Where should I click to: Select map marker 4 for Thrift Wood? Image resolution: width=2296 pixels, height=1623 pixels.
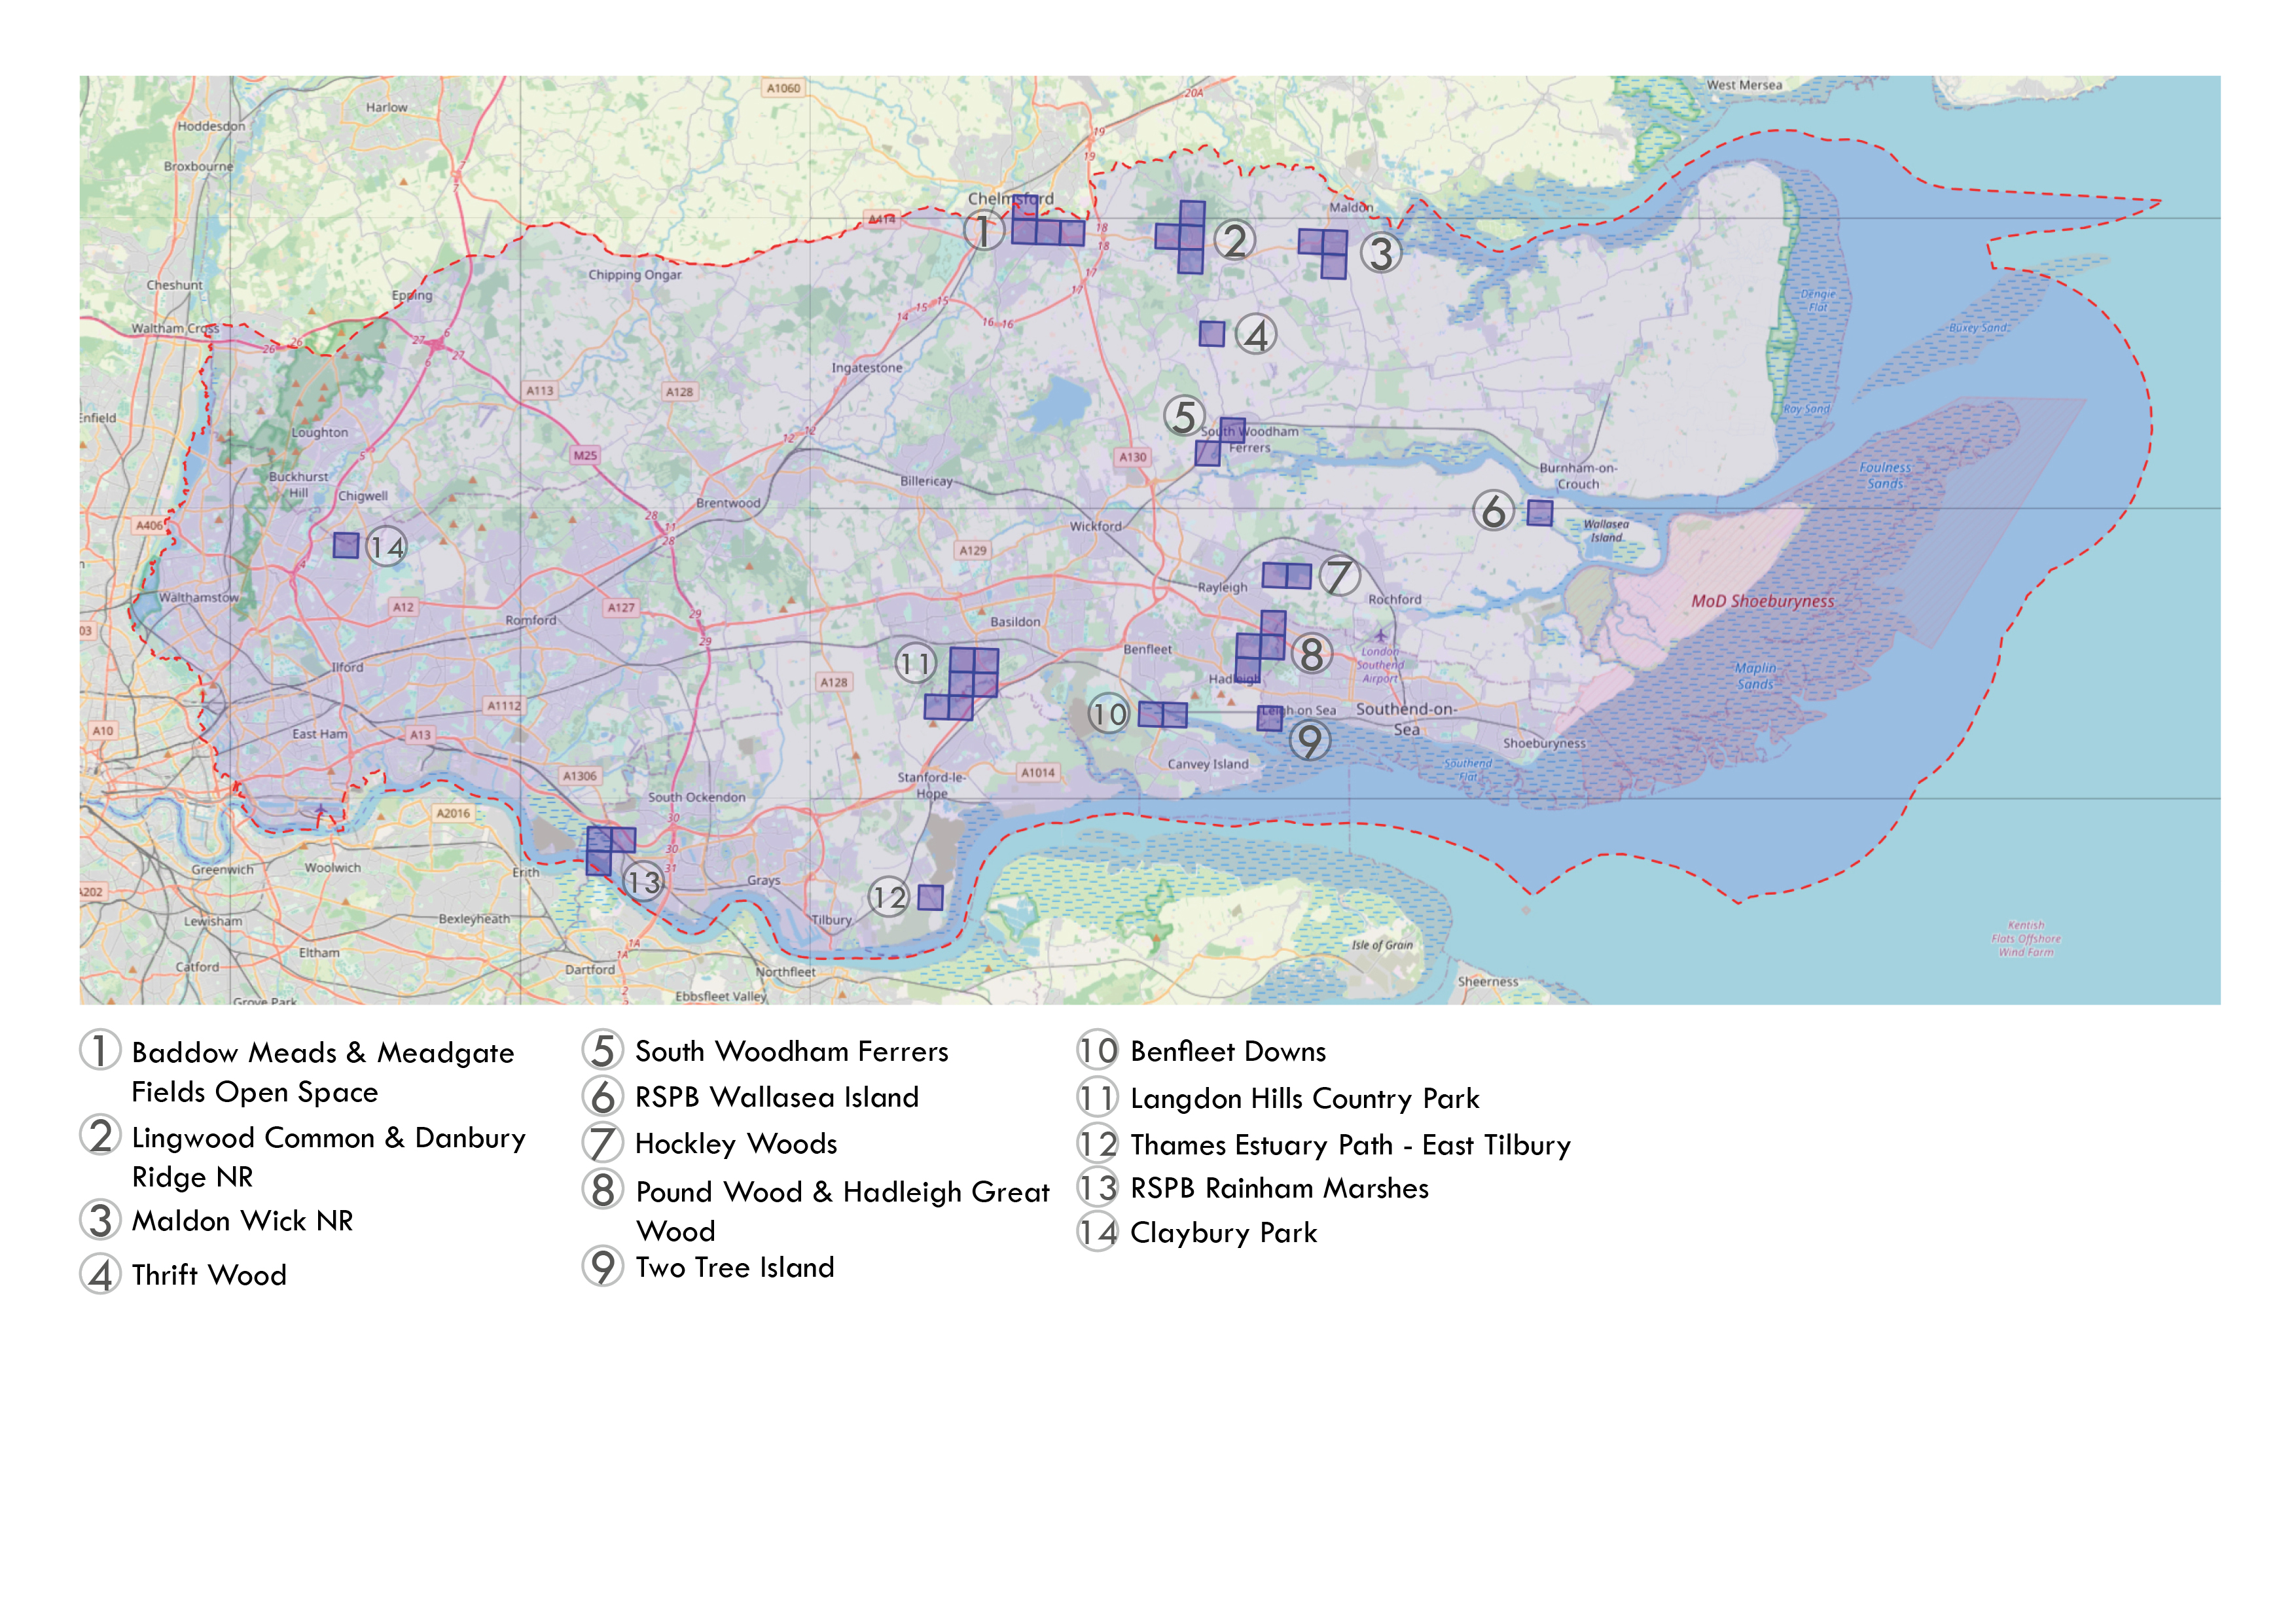[1256, 335]
